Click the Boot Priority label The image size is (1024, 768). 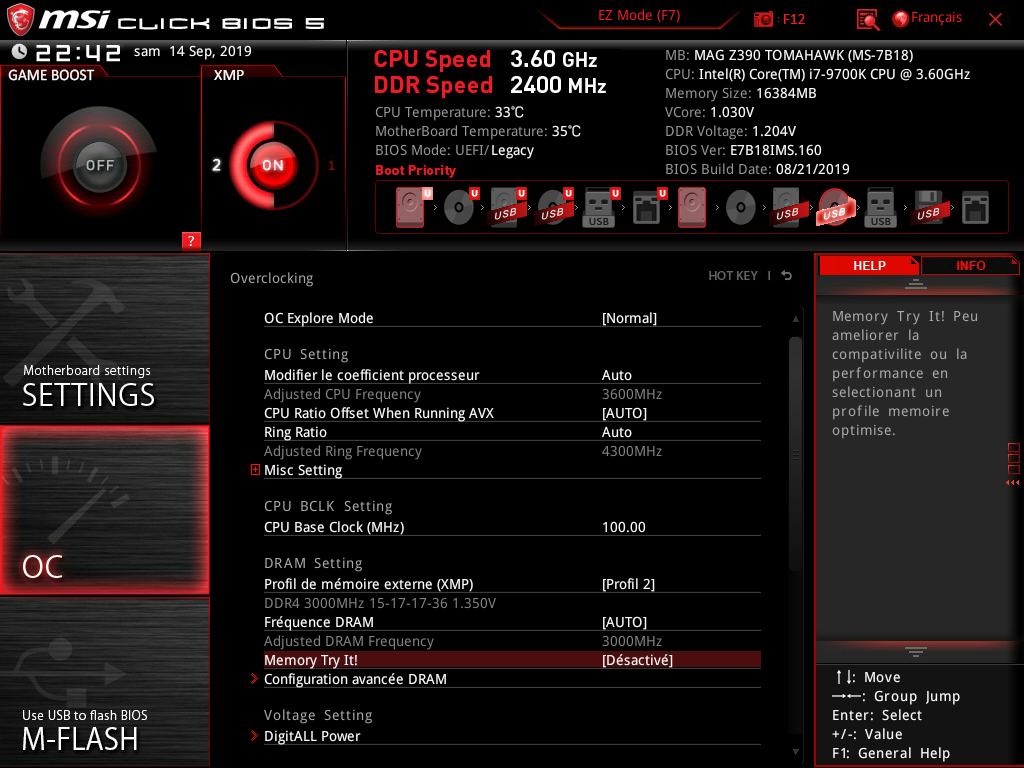click(415, 170)
